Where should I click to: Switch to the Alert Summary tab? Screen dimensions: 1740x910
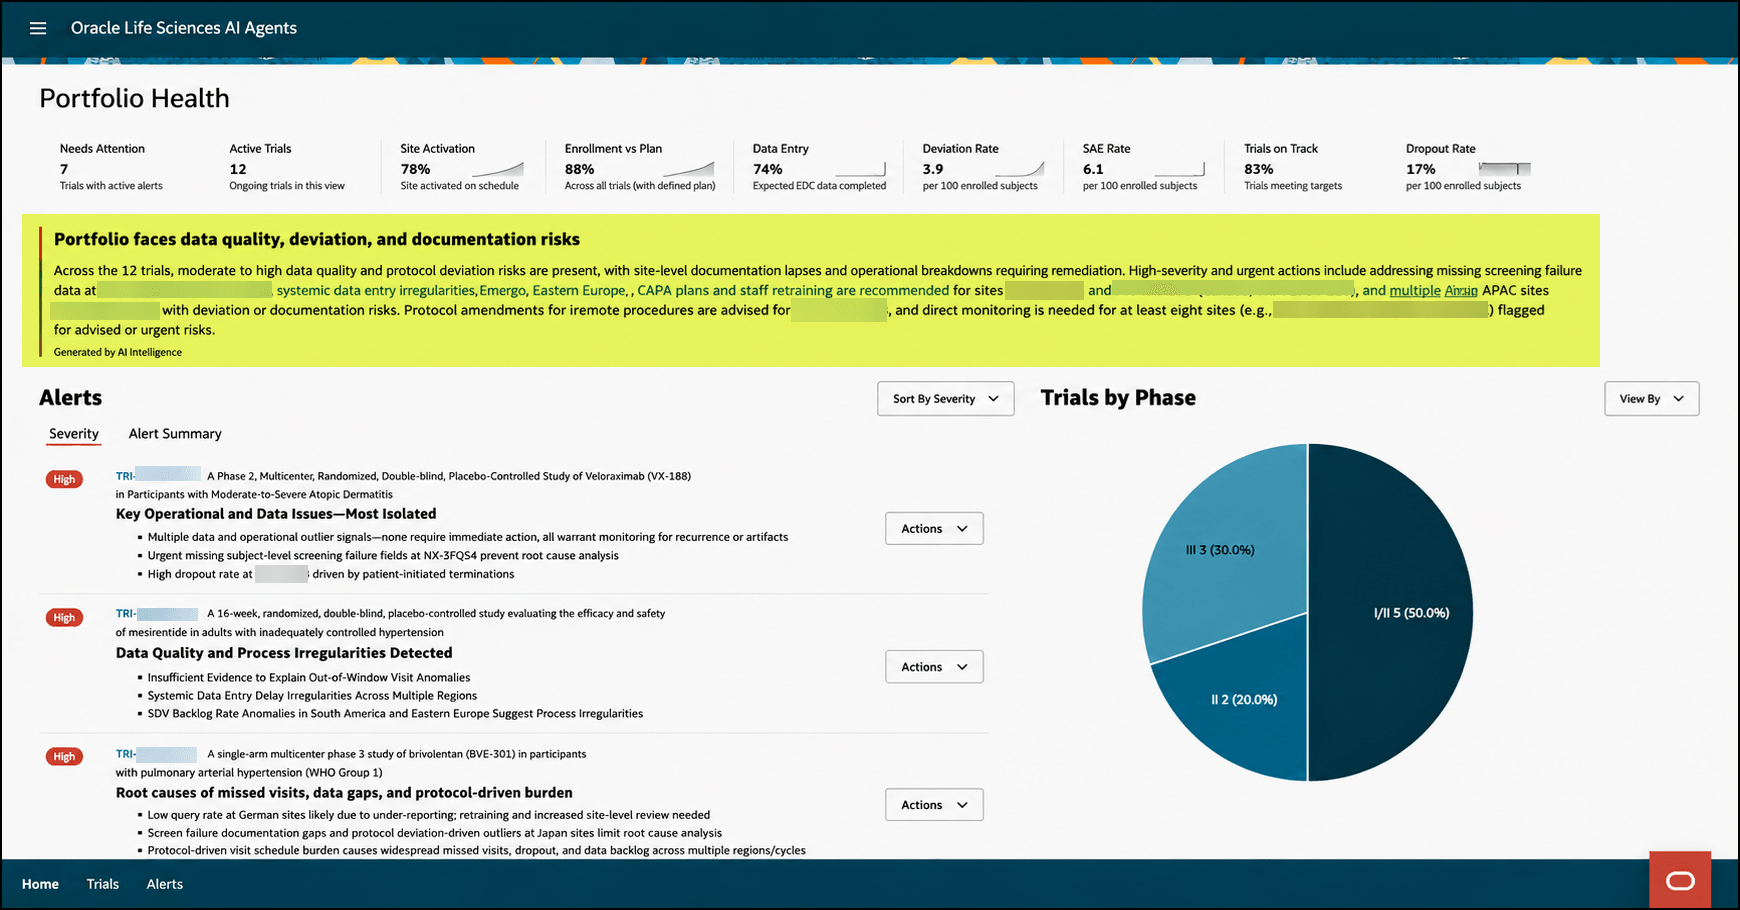175,433
